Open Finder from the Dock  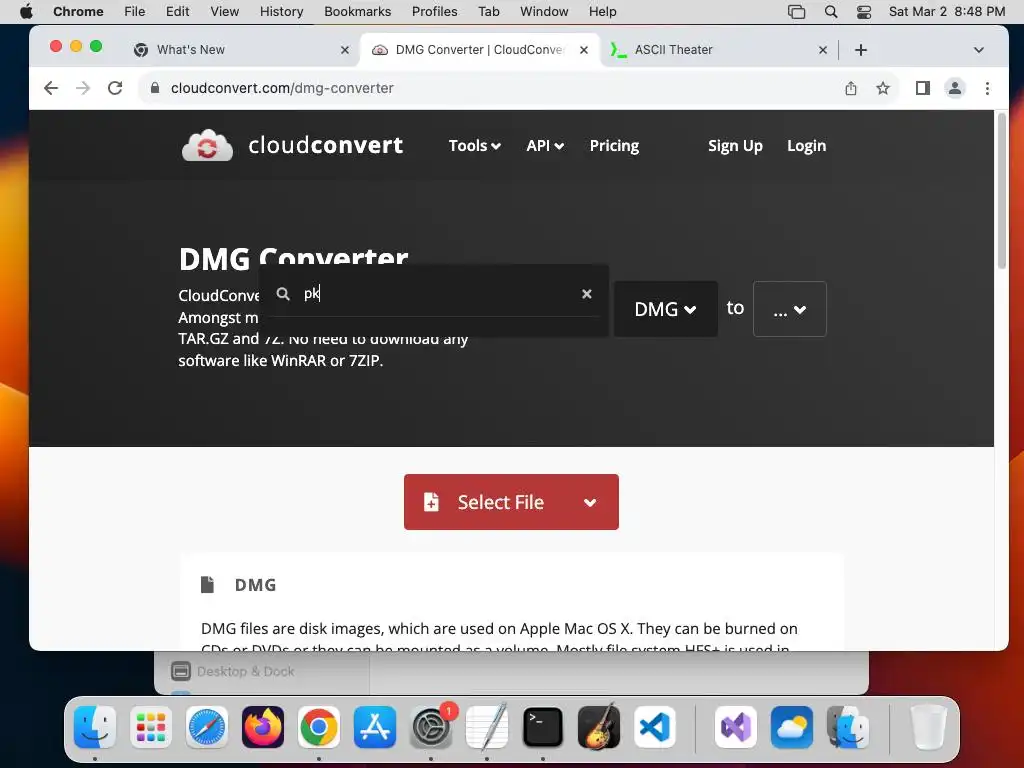coord(95,727)
